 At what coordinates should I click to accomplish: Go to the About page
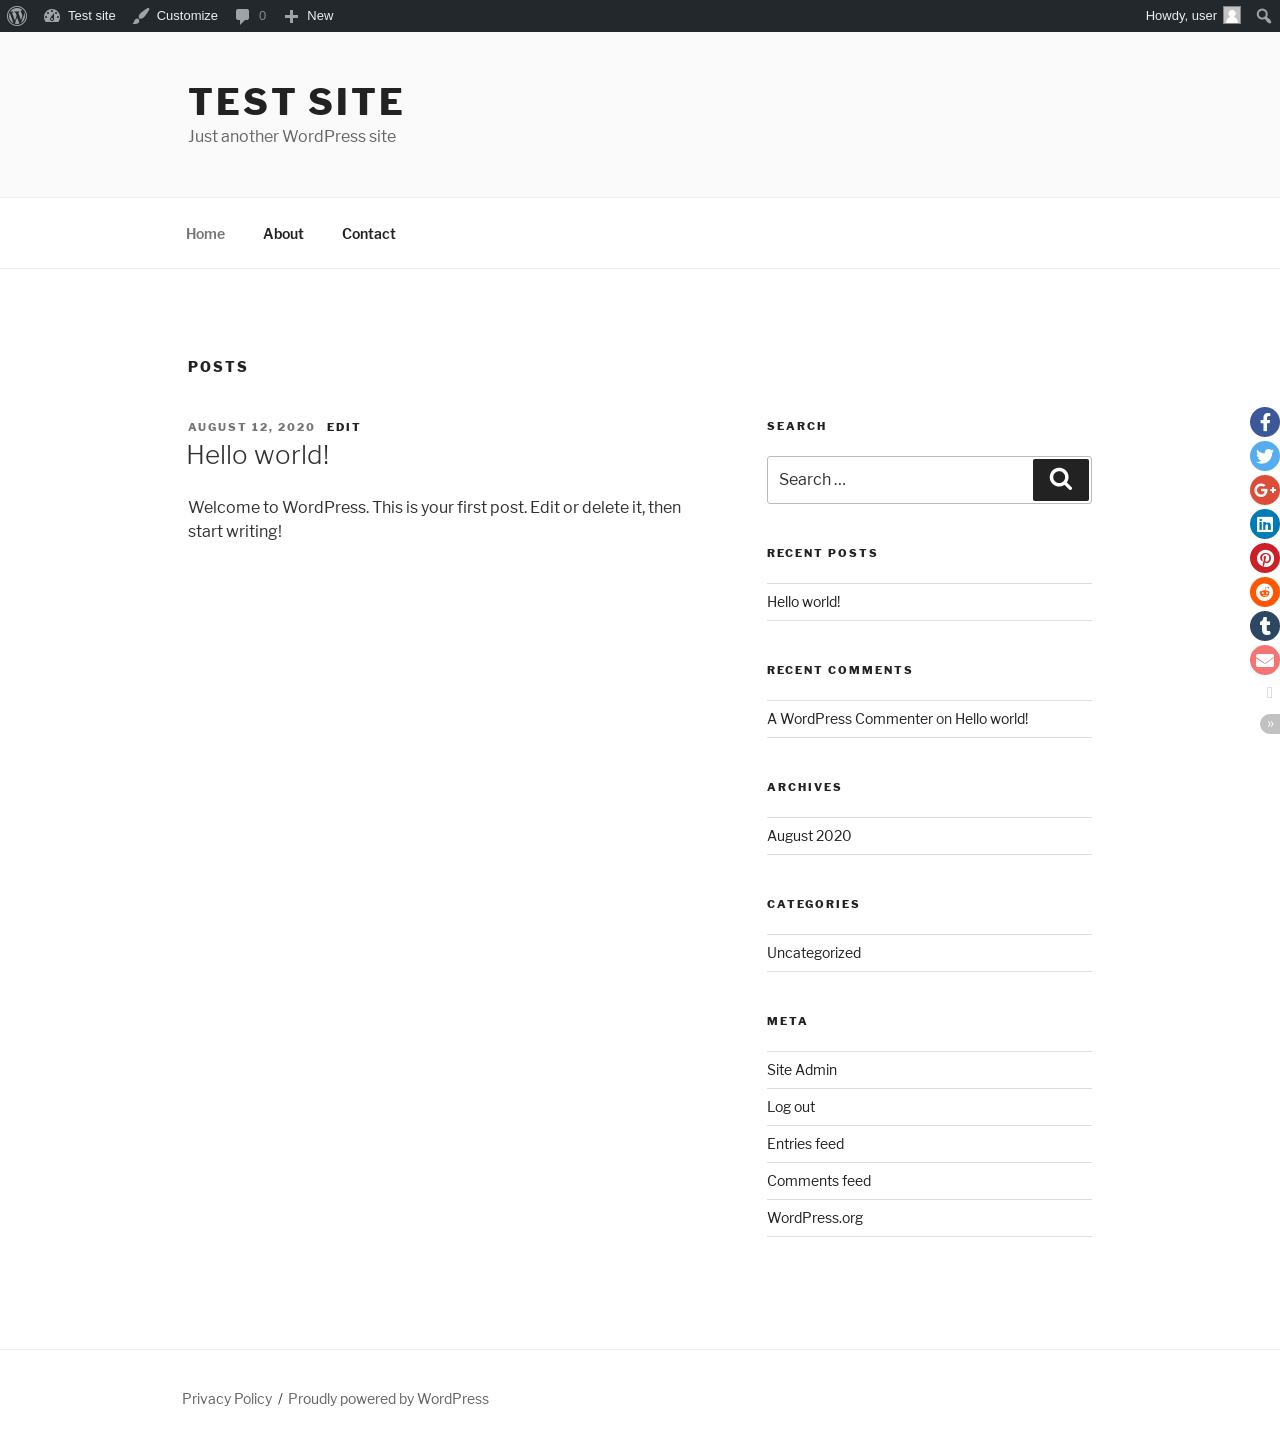click(x=283, y=234)
